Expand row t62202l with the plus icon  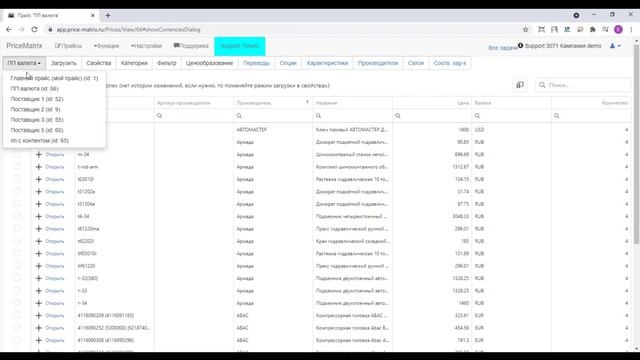(x=39, y=241)
